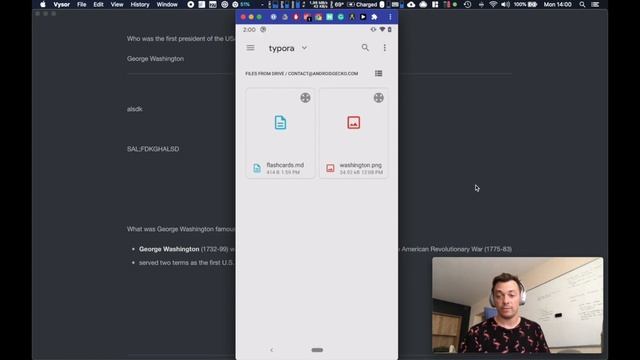Click the Vysor puzzle piece extensions icon
640x360 pixels.
(374, 17)
